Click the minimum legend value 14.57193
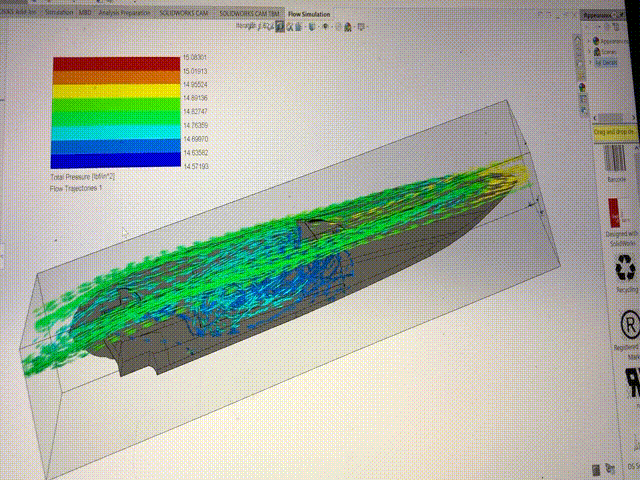Image resolution: width=640 pixels, height=480 pixels. click(x=196, y=167)
